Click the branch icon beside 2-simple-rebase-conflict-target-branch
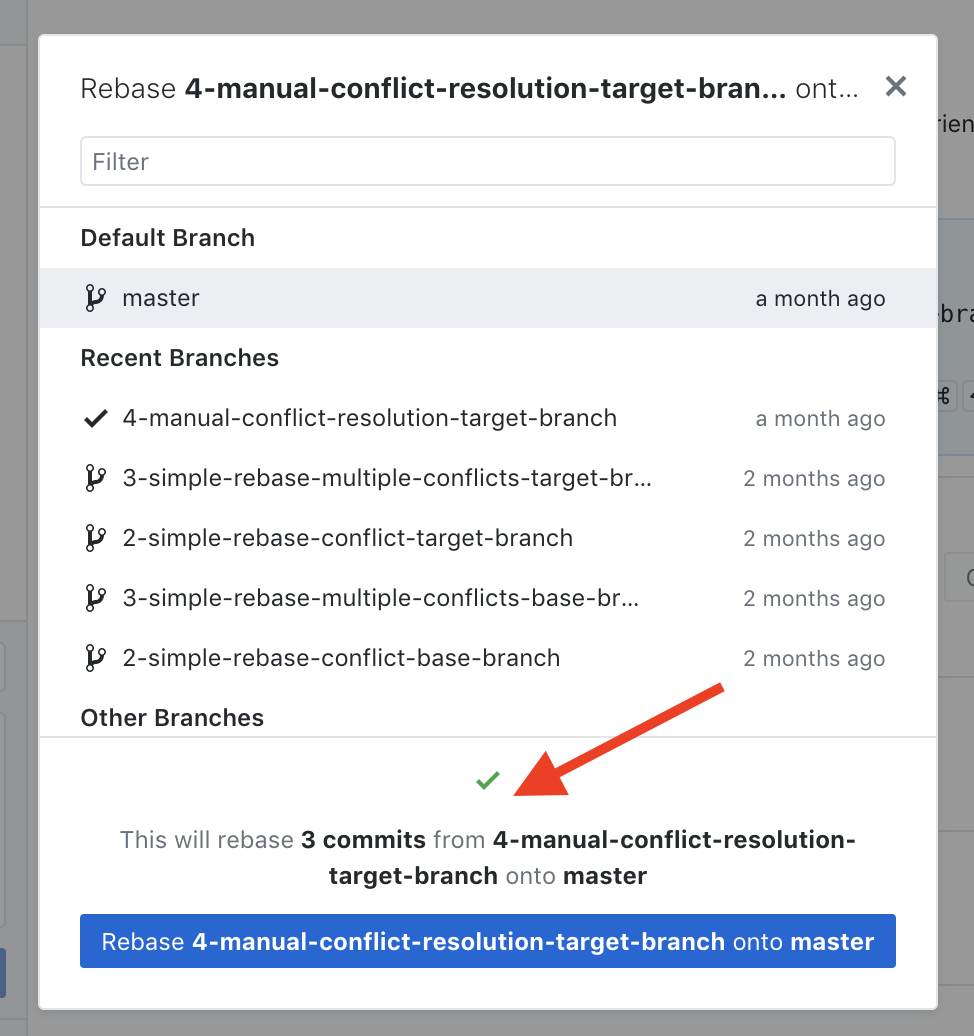Screen dimensions: 974x1036 click(95, 538)
